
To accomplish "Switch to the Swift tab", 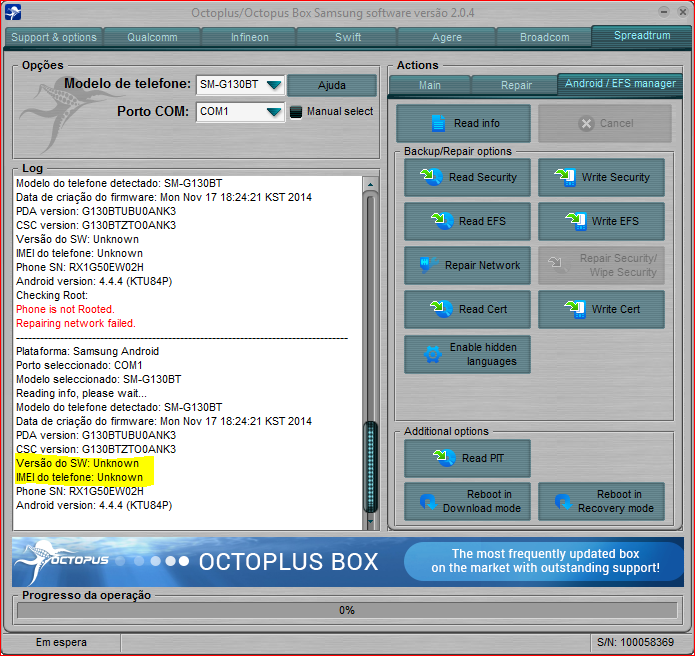I will (x=348, y=37).
